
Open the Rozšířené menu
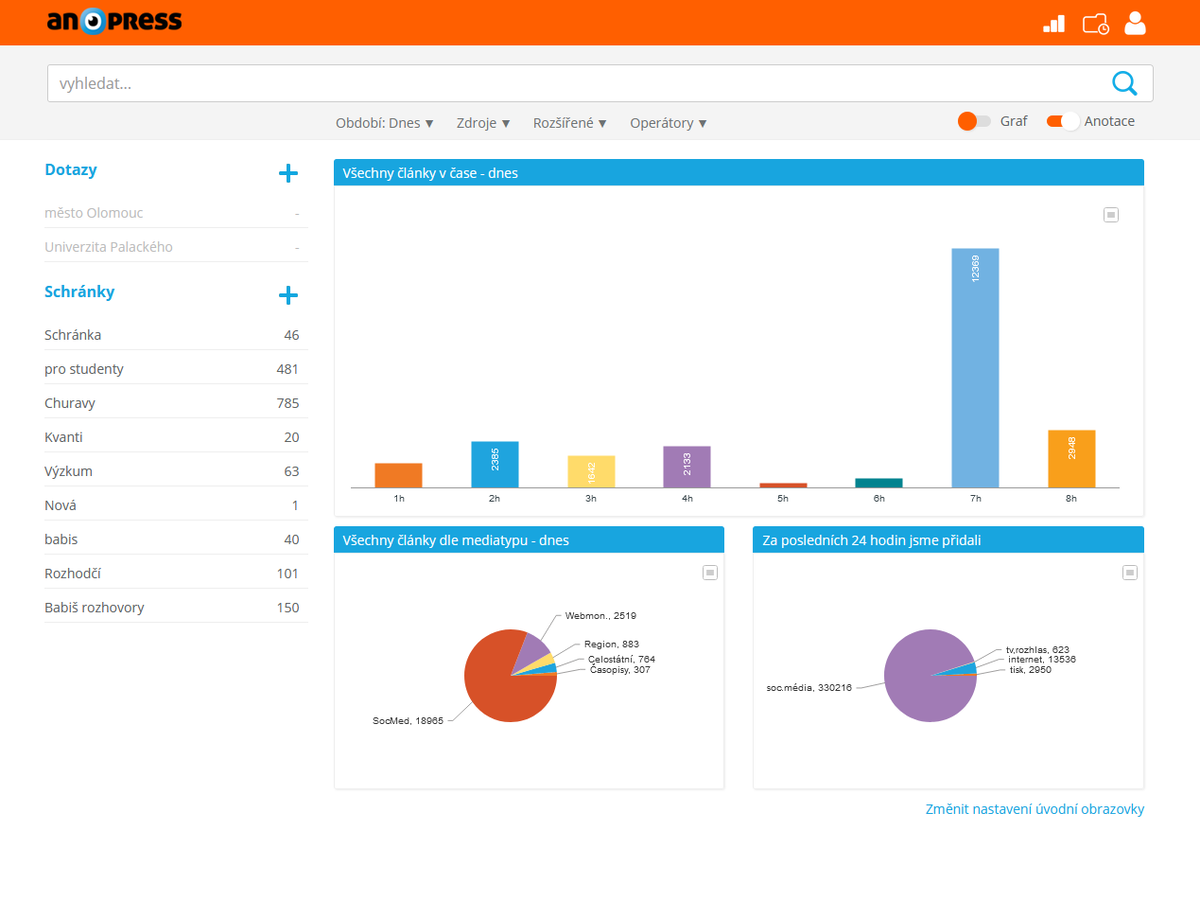[x=570, y=123]
